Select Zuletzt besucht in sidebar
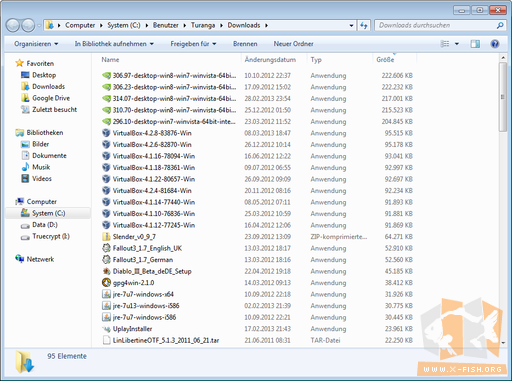Image resolution: width=512 pixels, height=381 pixels. (54, 110)
